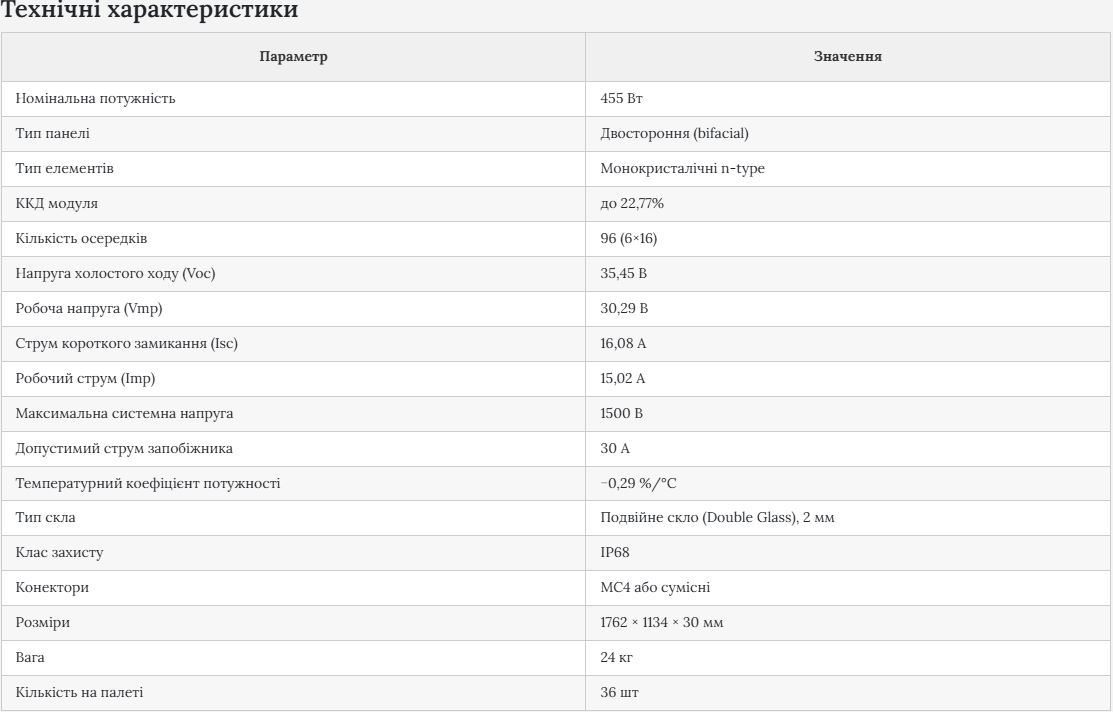The image size is (1113, 712).
Task: Click the 15,02 А value
Action: (623, 378)
